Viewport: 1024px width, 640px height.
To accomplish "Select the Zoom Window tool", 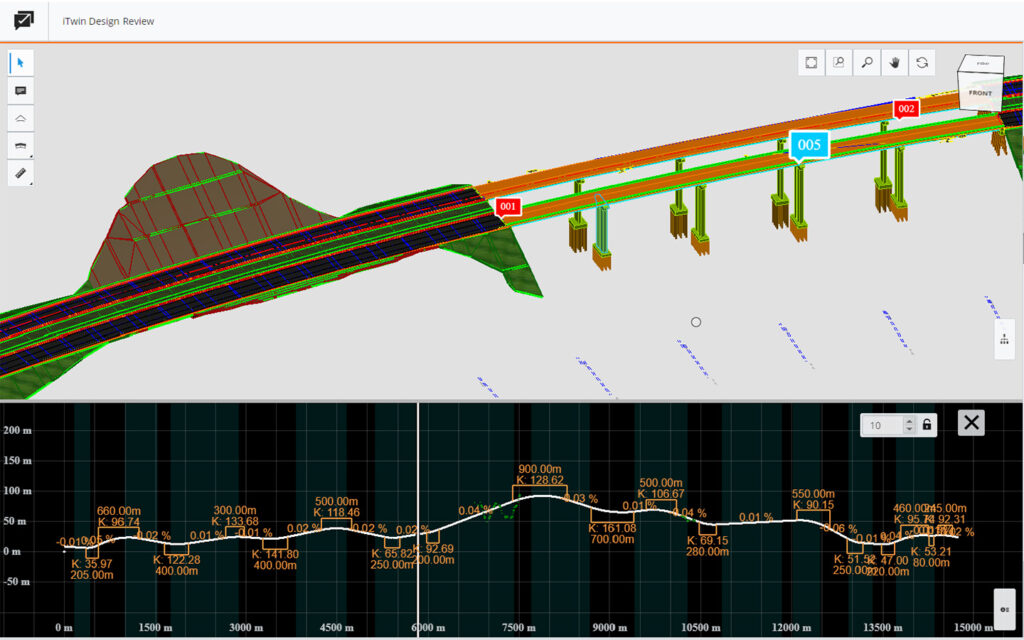I will point(838,61).
